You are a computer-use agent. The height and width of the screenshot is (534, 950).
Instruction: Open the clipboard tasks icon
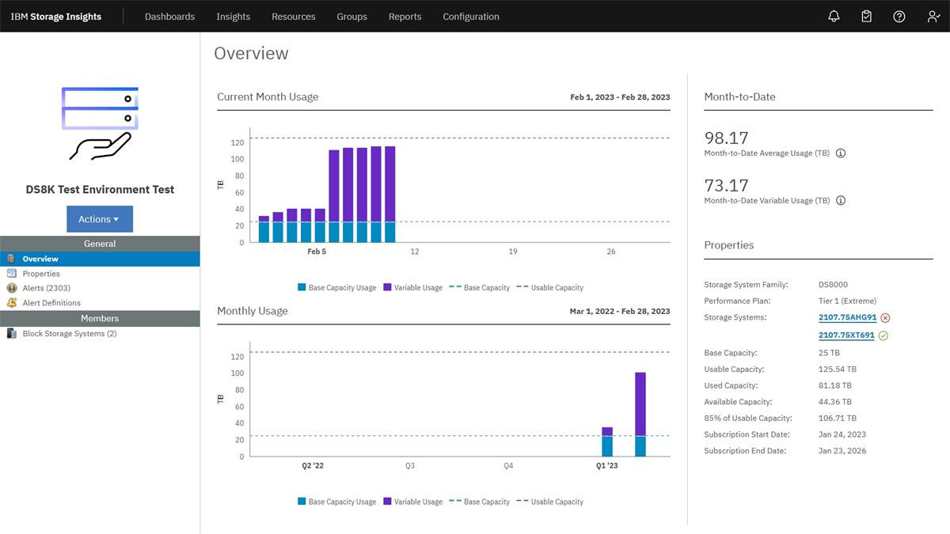click(x=866, y=16)
